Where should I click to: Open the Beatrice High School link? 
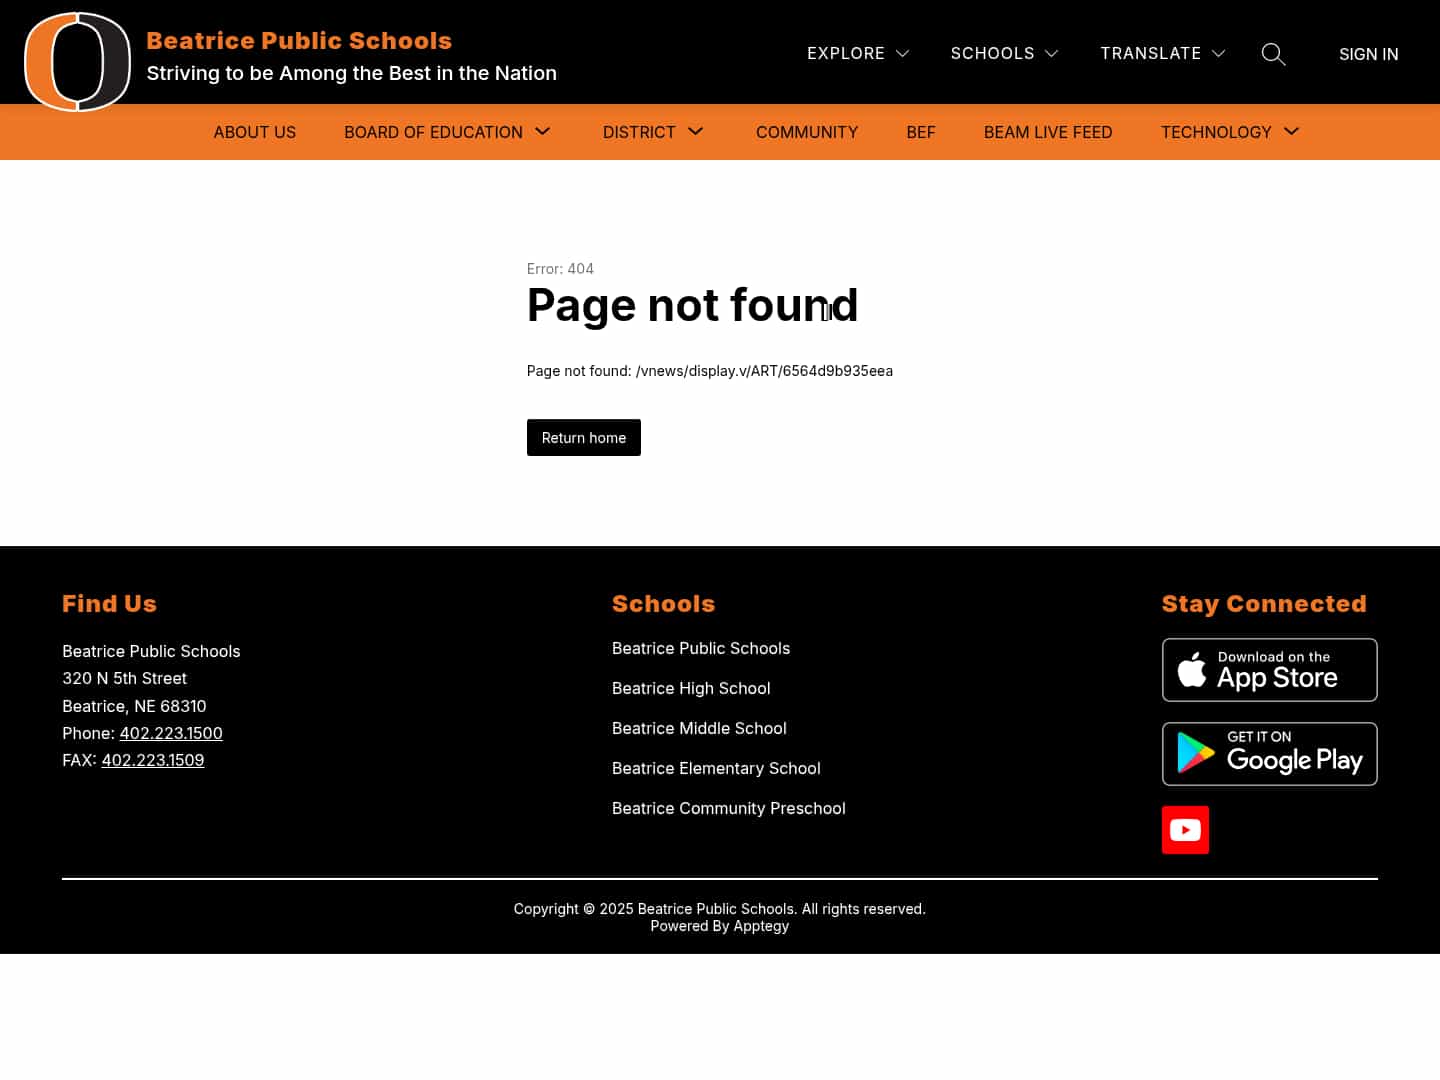pyautogui.click(x=691, y=688)
